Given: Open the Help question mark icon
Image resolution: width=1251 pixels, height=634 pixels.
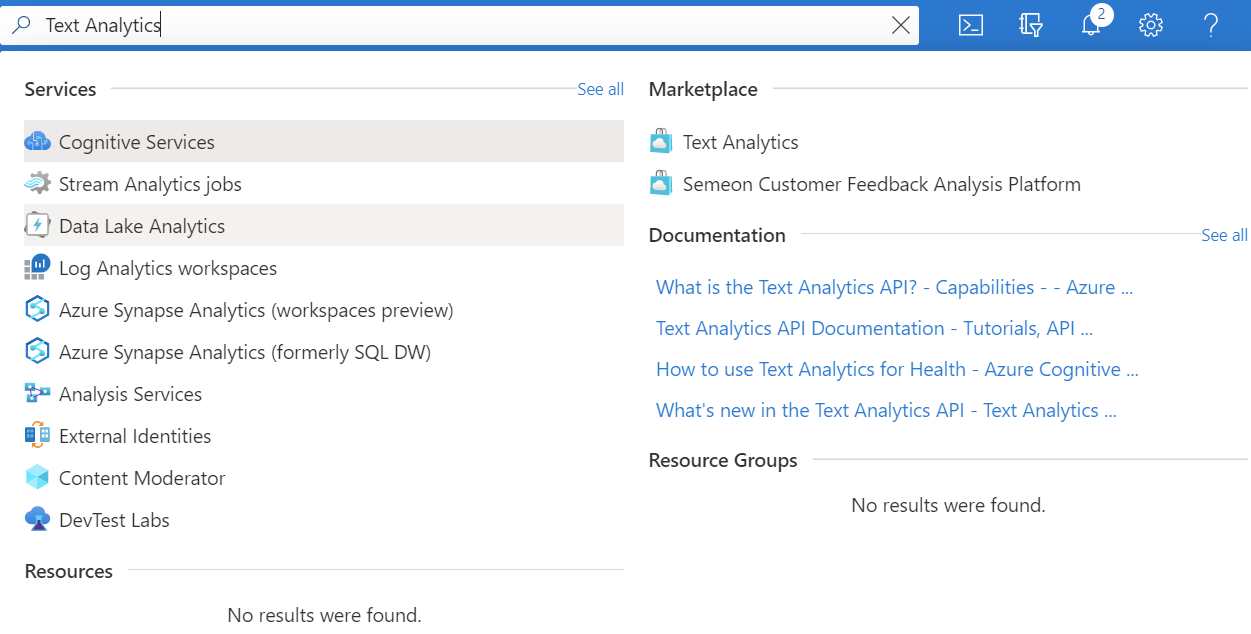Looking at the screenshot, I should point(1211,25).
